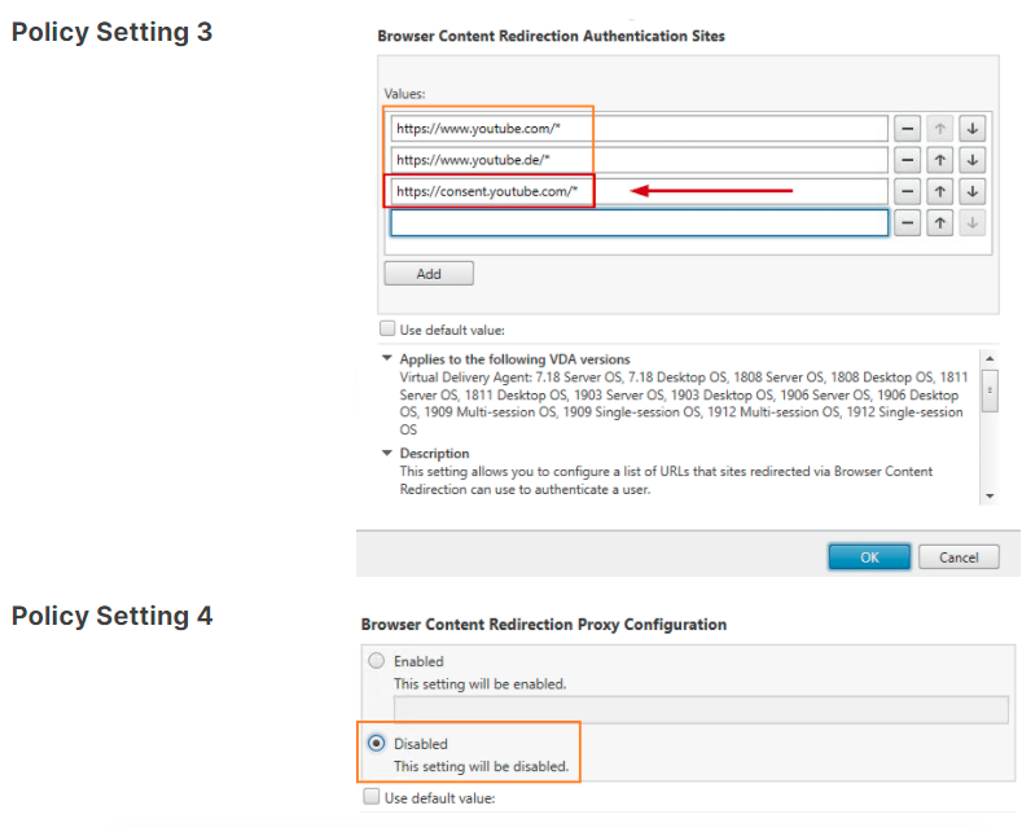Move the youtube.de entry up with arrow
The height and width of the screenshot is (827, 1036).
(939, 160)
